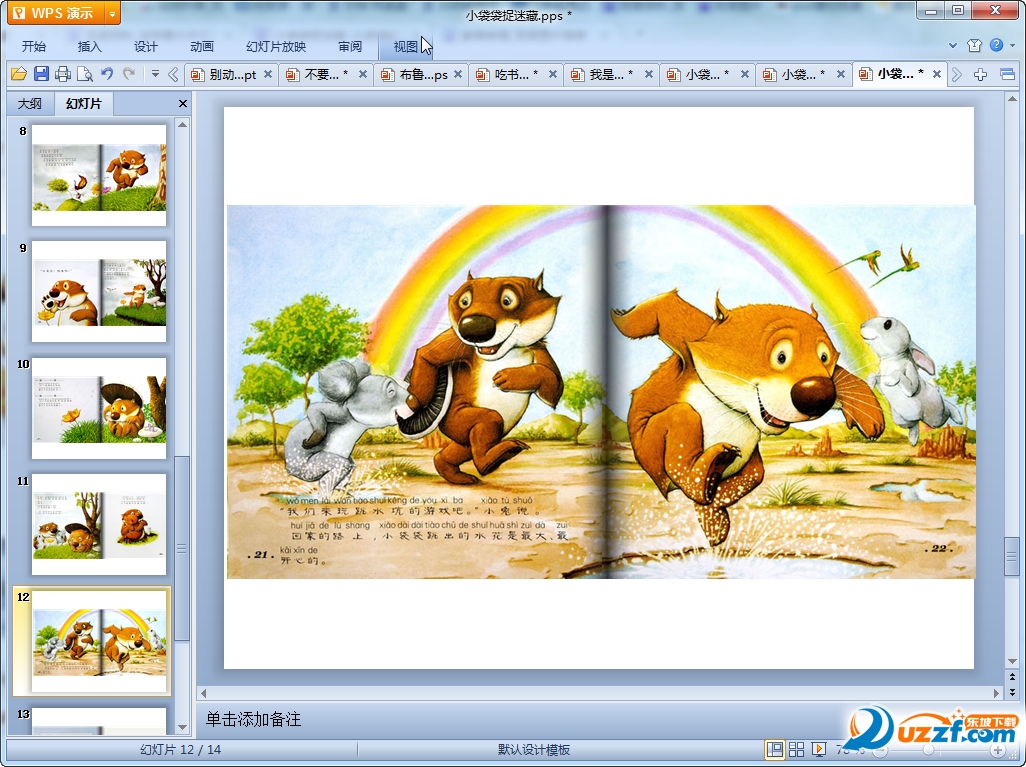The height and width of the screenshot is (767, 1026).
Task: Click 幻灯片 12 / 14 status text
Action: point(181,750)
